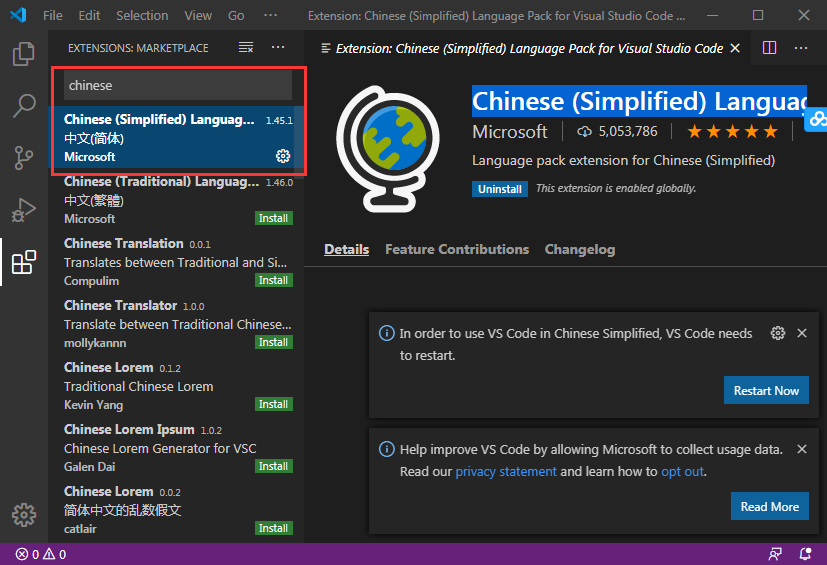The height and width of the screenshot is (565, 827).
Task: Close the Chinese Language Pack extension tab
Action: [x=735, y=49]
